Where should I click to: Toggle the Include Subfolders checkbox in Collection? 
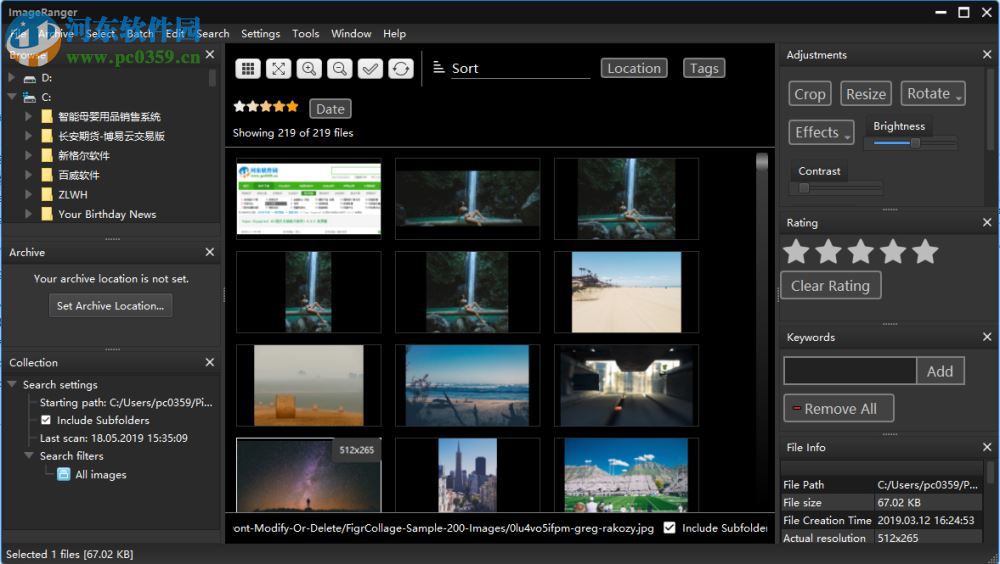(46, 420)
